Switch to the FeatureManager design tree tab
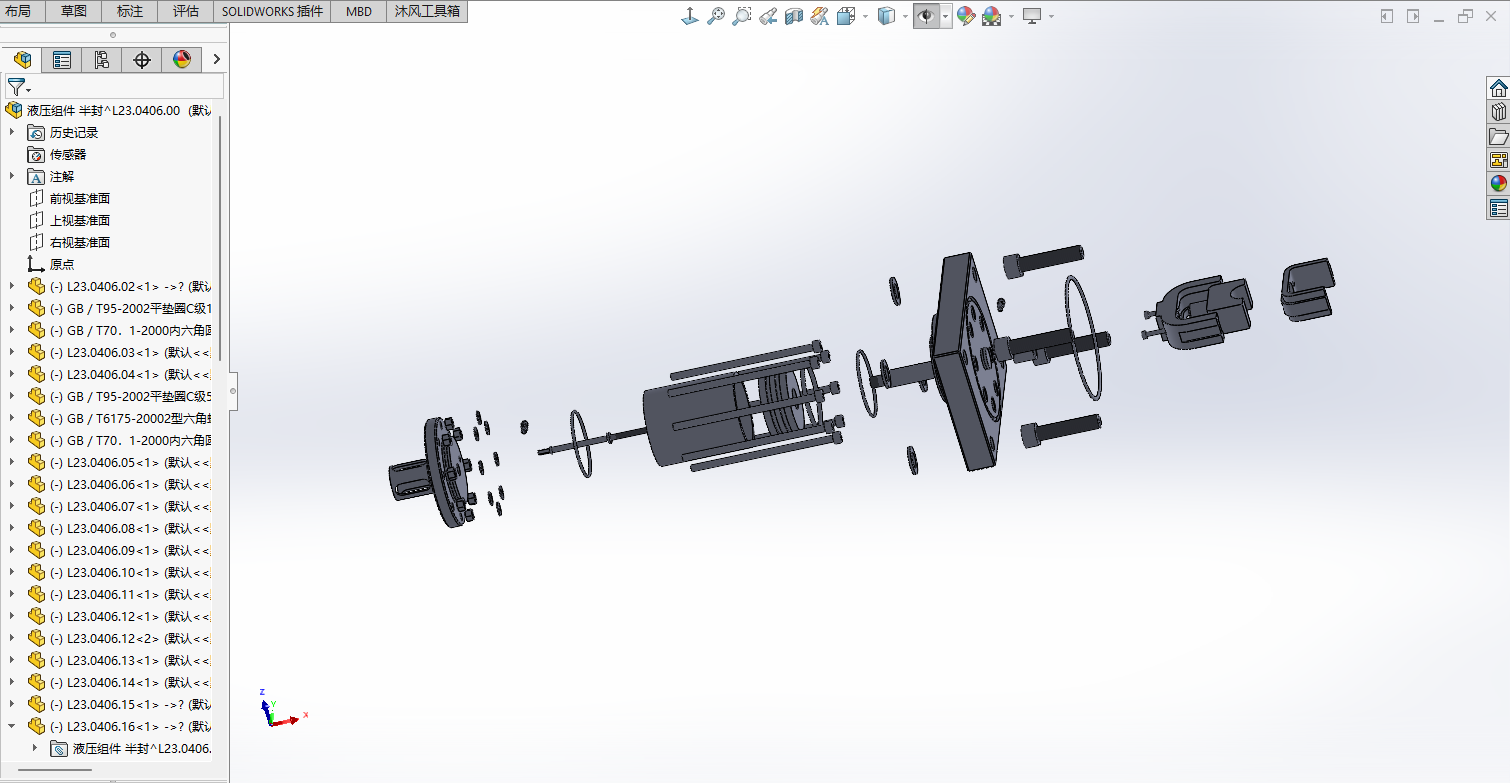 [22, 60]
